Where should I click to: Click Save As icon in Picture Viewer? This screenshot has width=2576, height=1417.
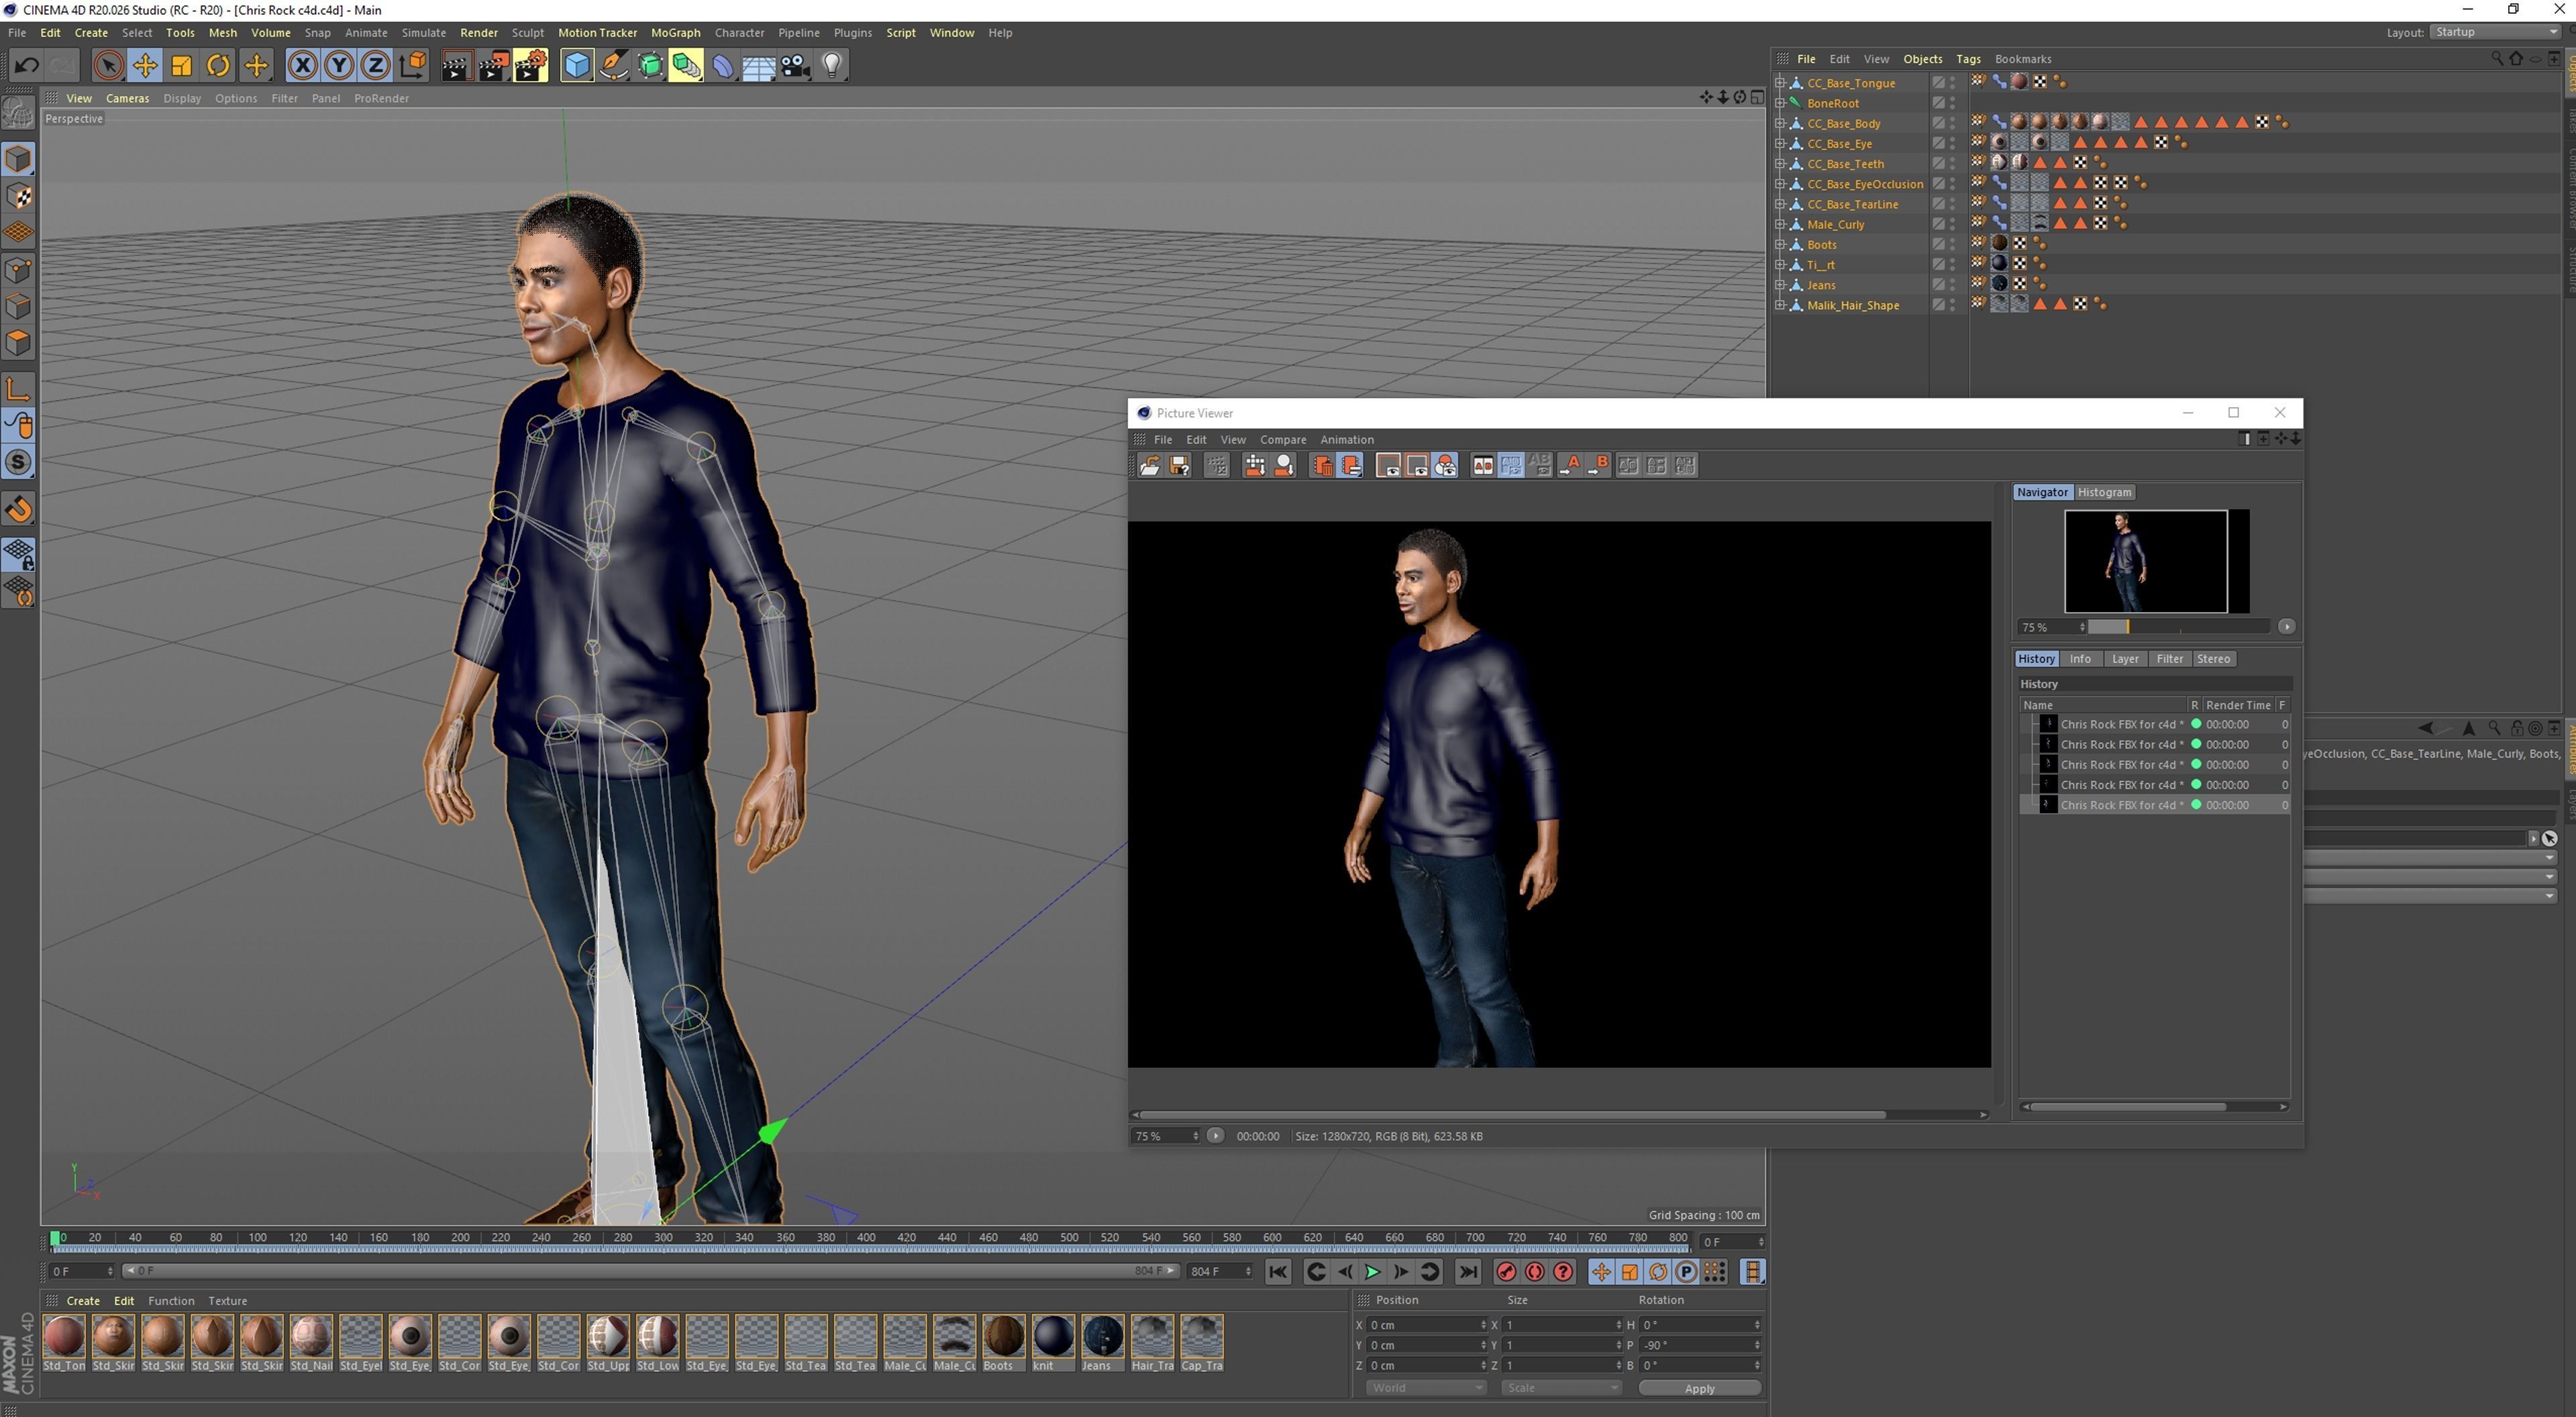tap(1180, 466)
